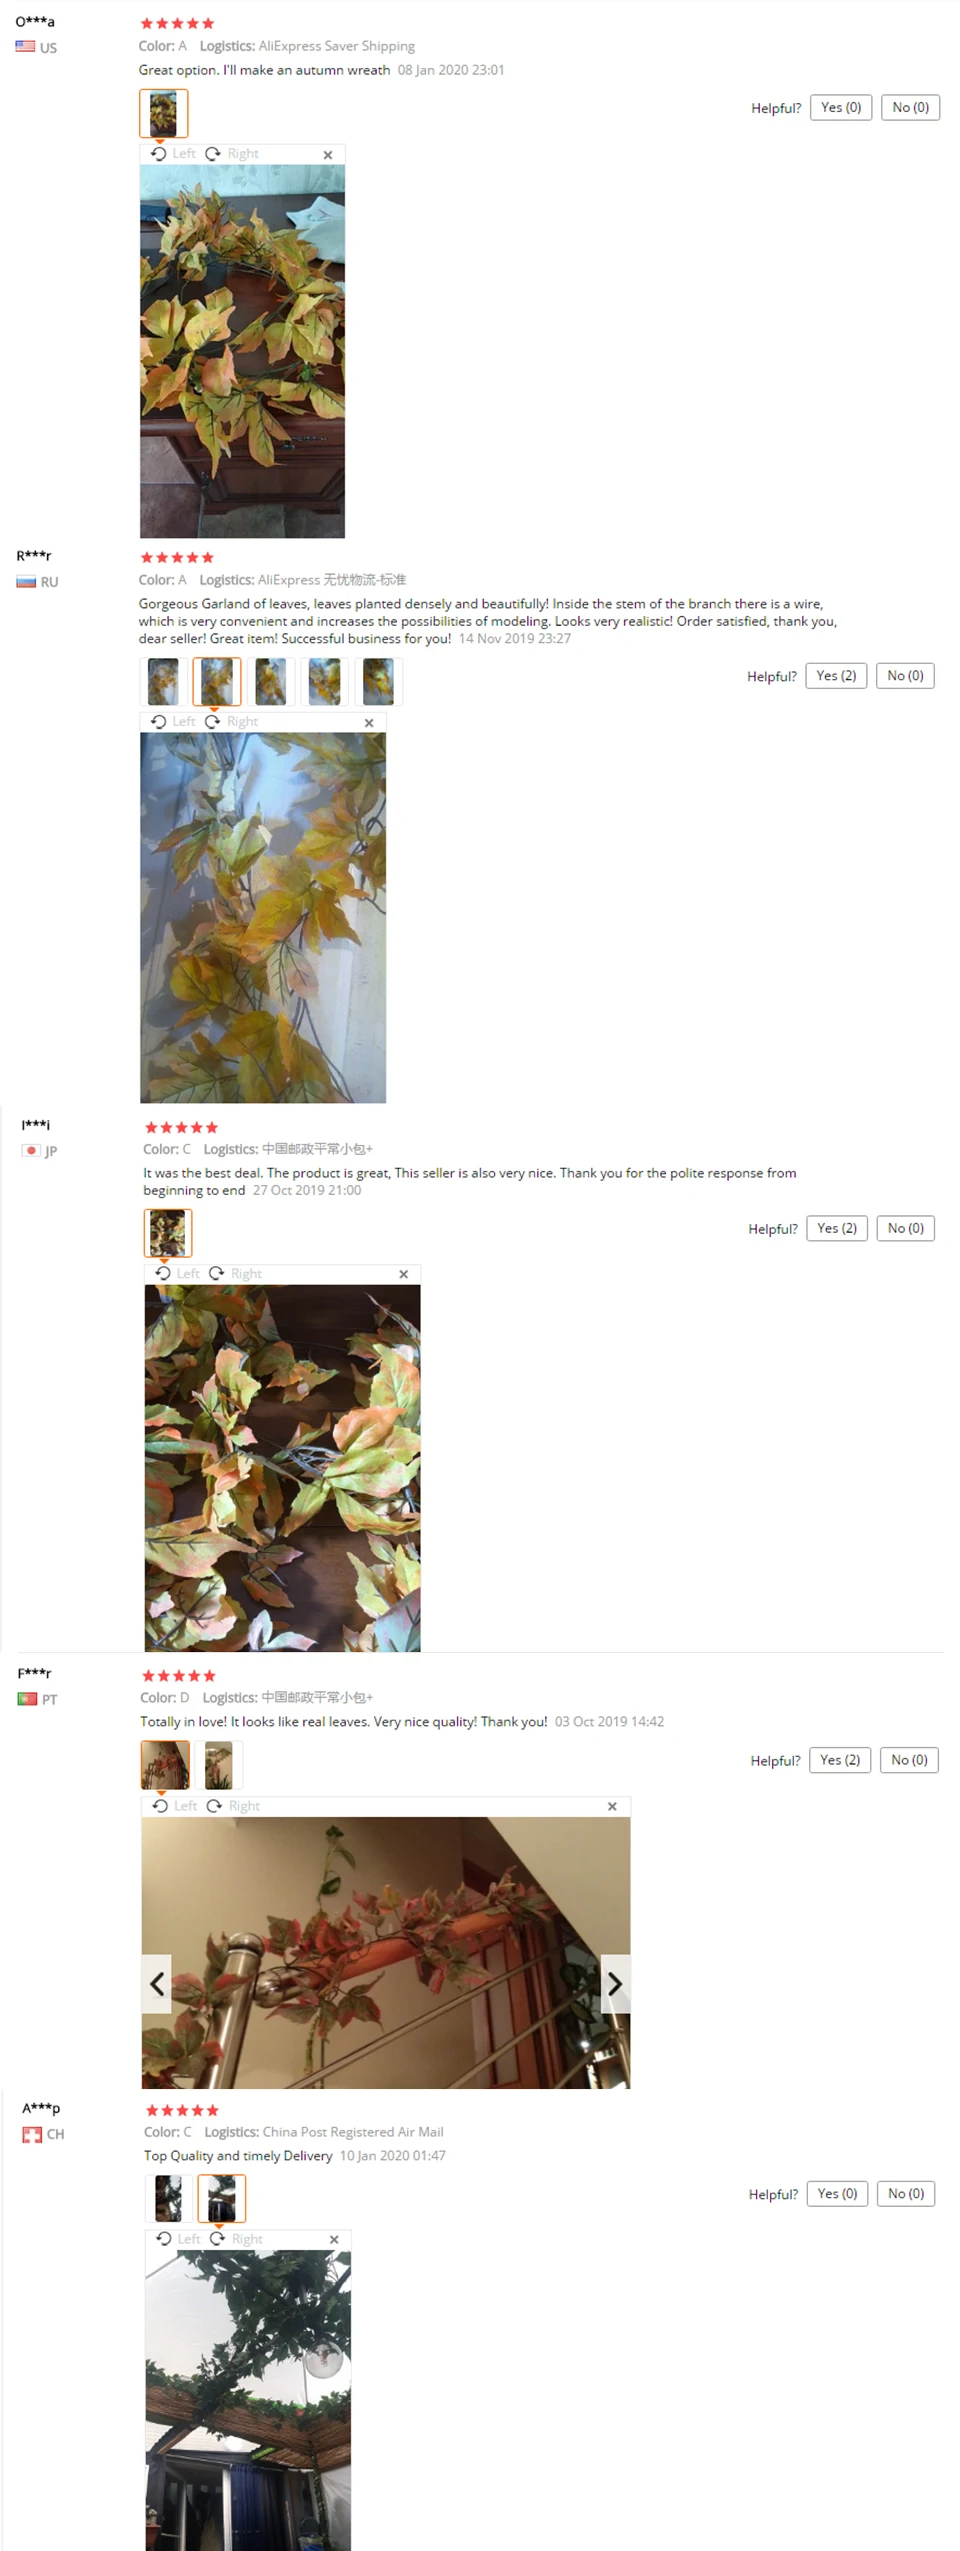The width and height of the screenshot is (960, 2551).
Task: Close the JP reviewer's expanded photo
Action: click(x=404, y=1275)
